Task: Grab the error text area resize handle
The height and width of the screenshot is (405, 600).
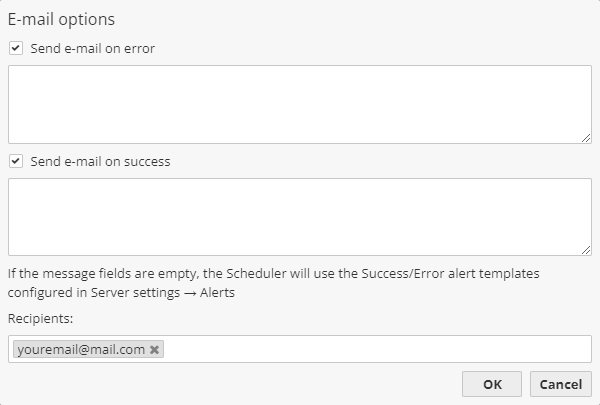Action: pos(586,138)
